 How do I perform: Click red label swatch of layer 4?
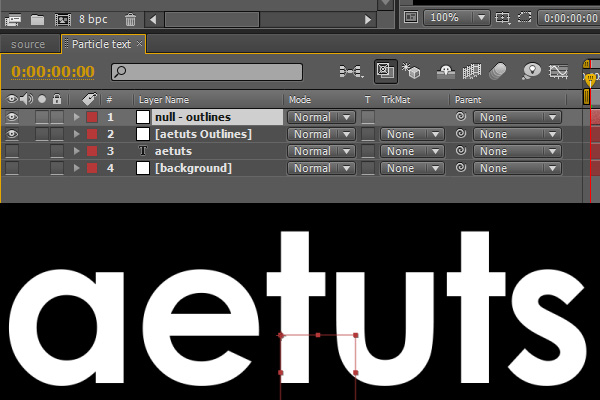coord(92,168)
